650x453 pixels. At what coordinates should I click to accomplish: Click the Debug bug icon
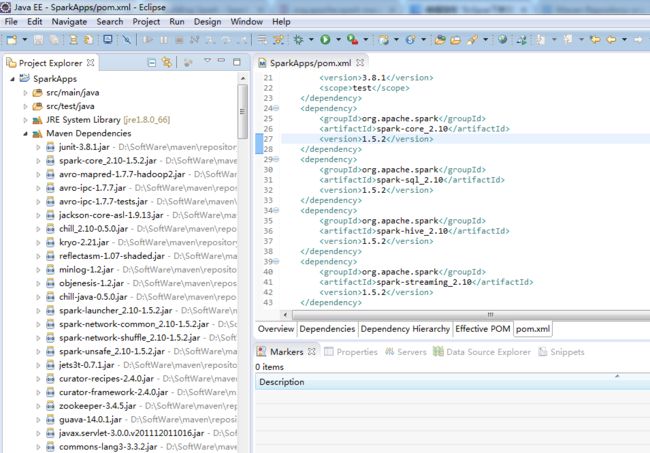(298, 40)
